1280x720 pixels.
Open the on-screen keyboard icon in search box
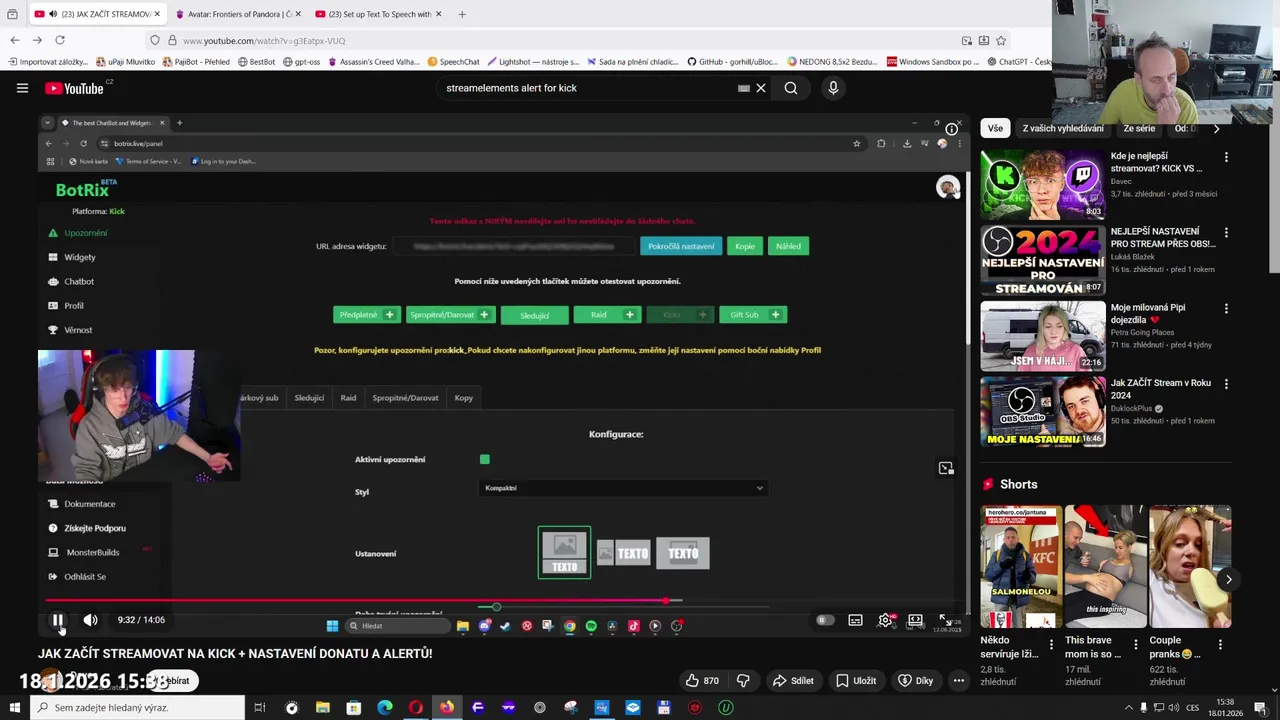743,88
